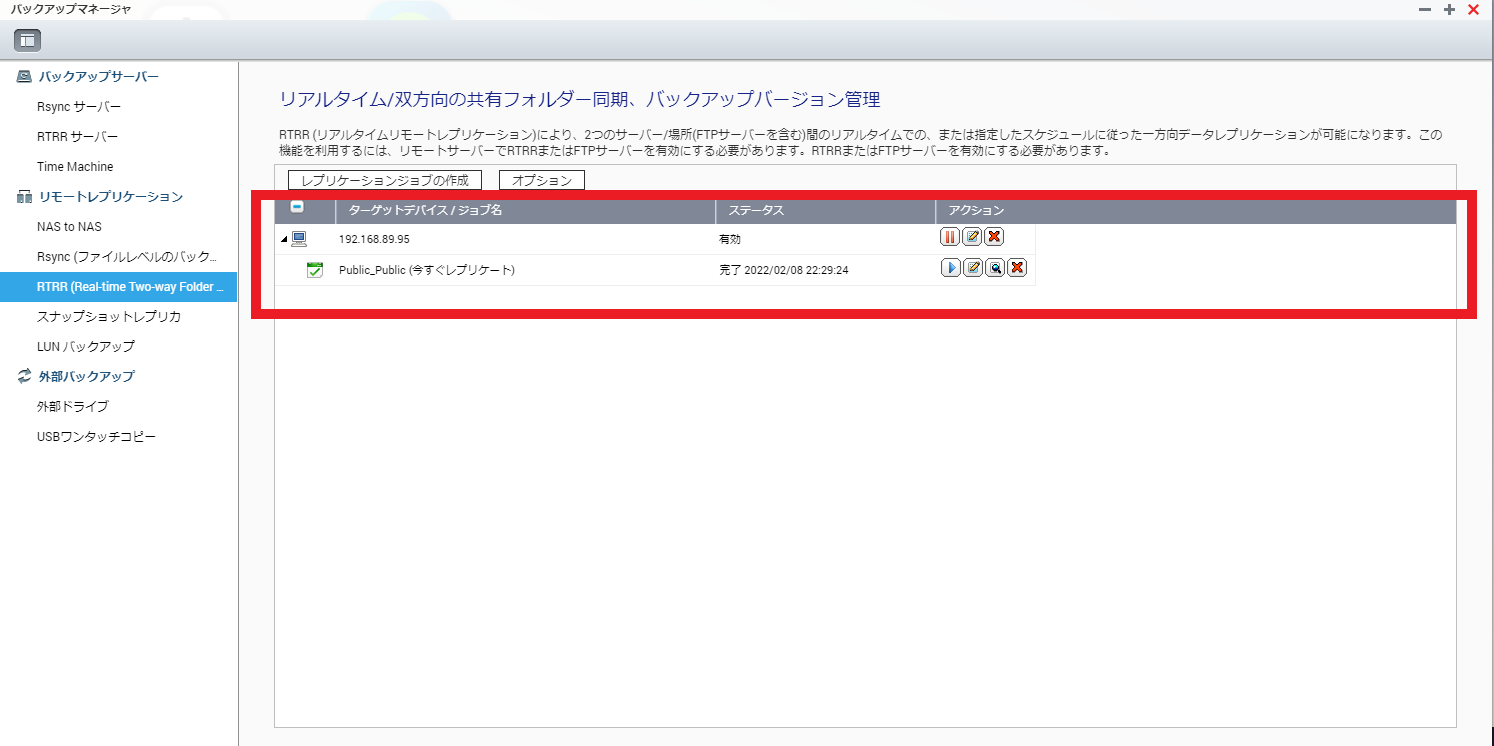Click the Public_Public job schedule icon
1494x746 pixels.
click(315, 270)
